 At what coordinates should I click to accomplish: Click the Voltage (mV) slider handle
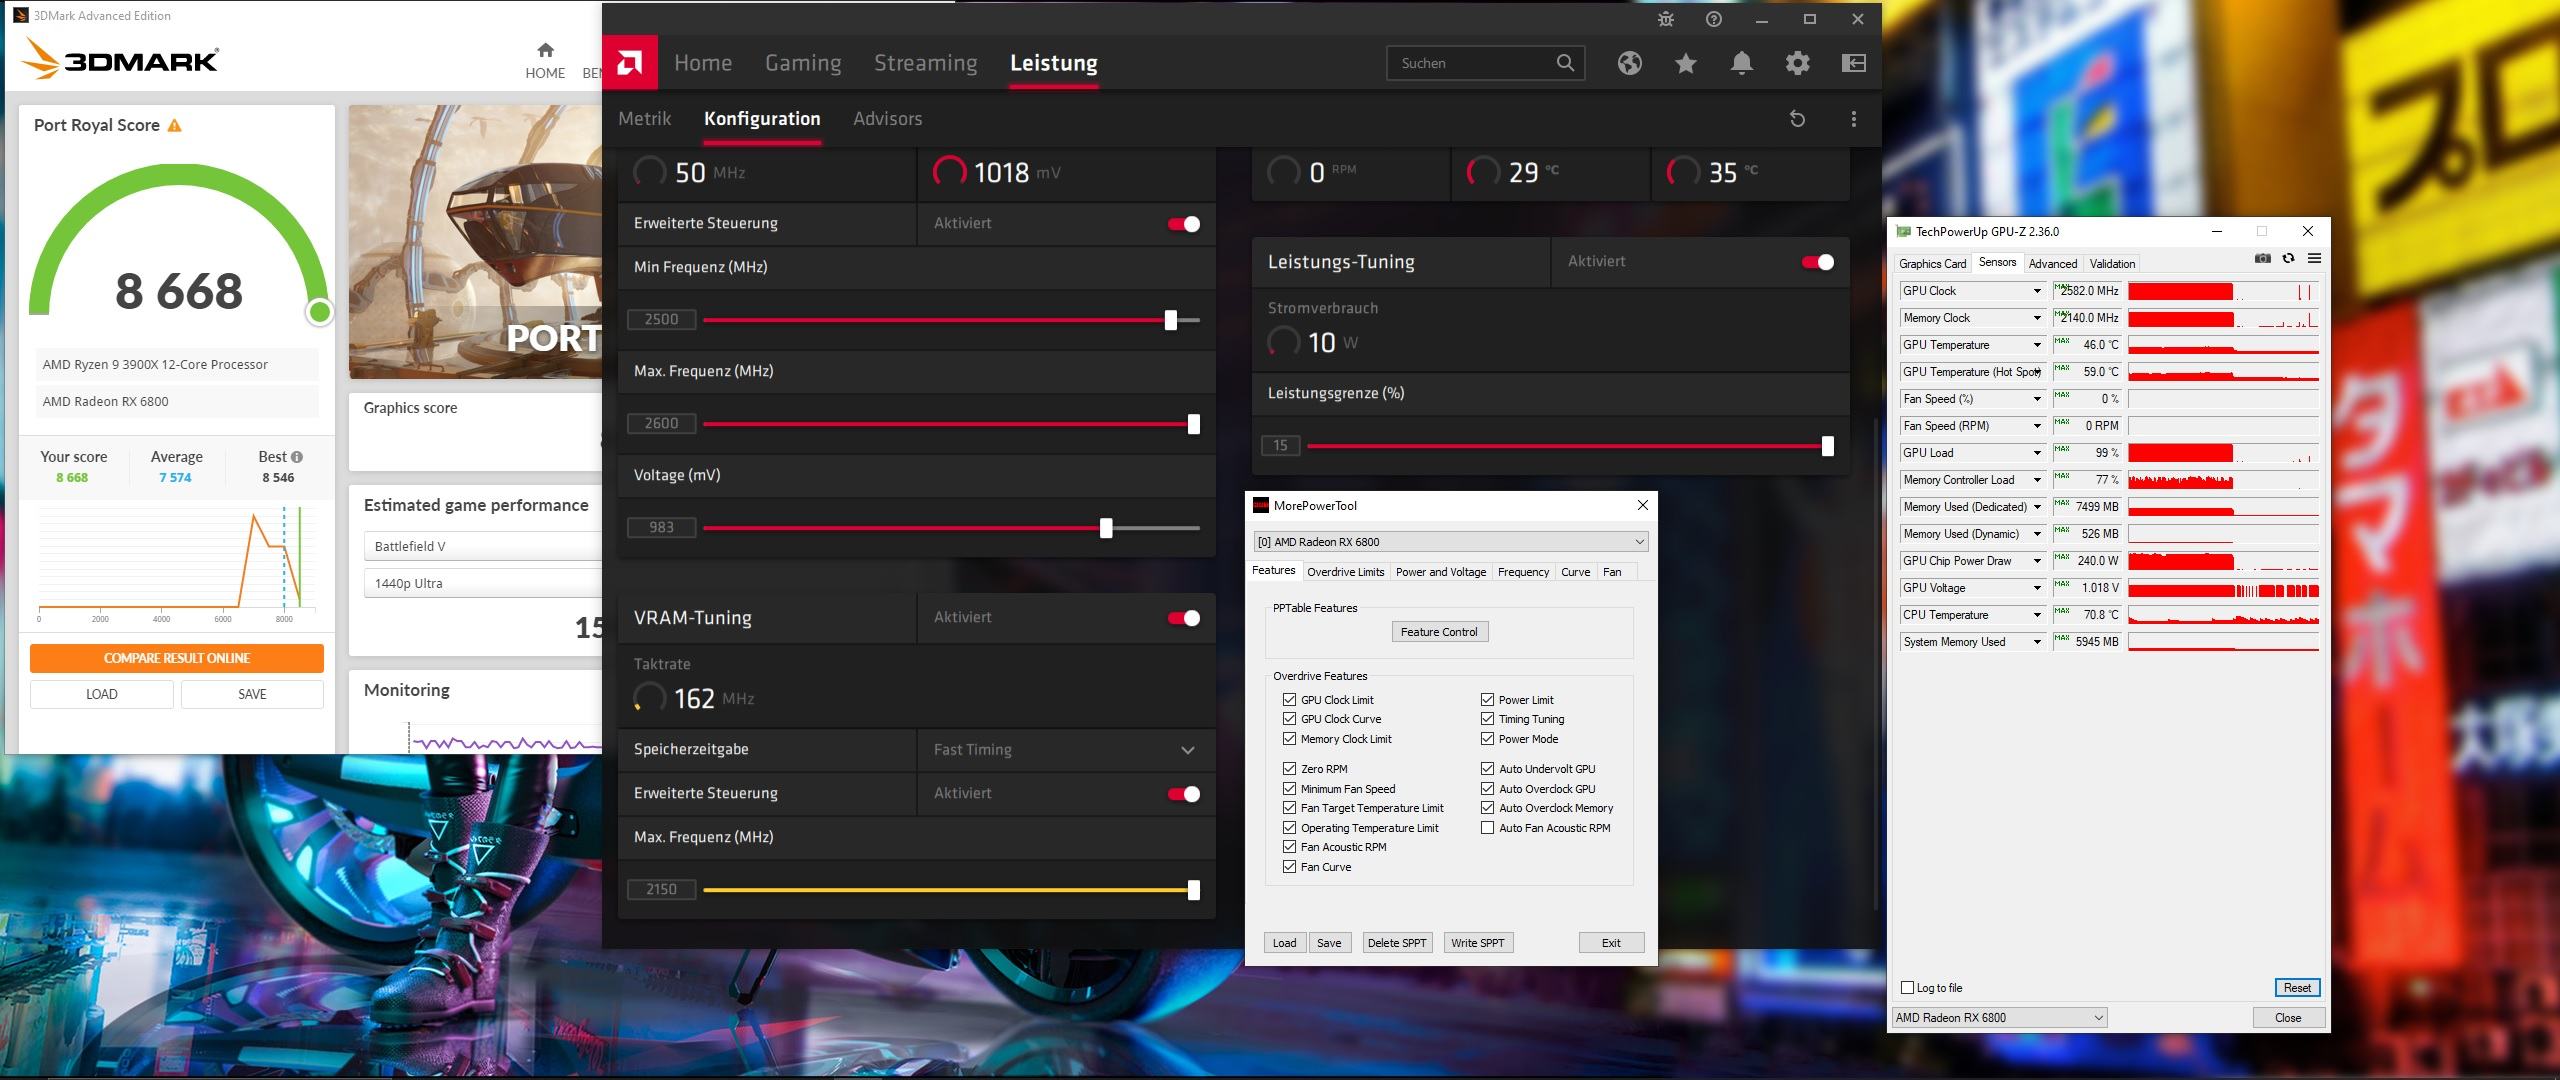point(1106,528)
